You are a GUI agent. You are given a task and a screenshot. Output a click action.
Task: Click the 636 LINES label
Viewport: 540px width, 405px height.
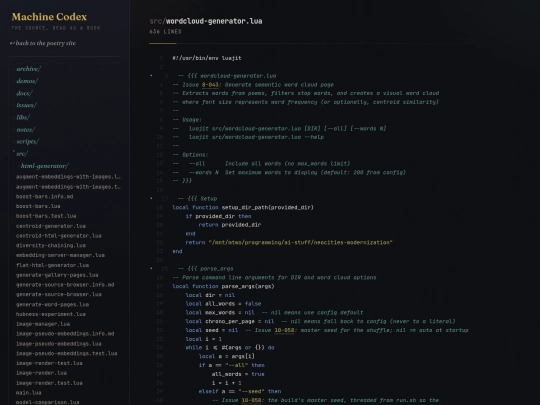point(165,31)
